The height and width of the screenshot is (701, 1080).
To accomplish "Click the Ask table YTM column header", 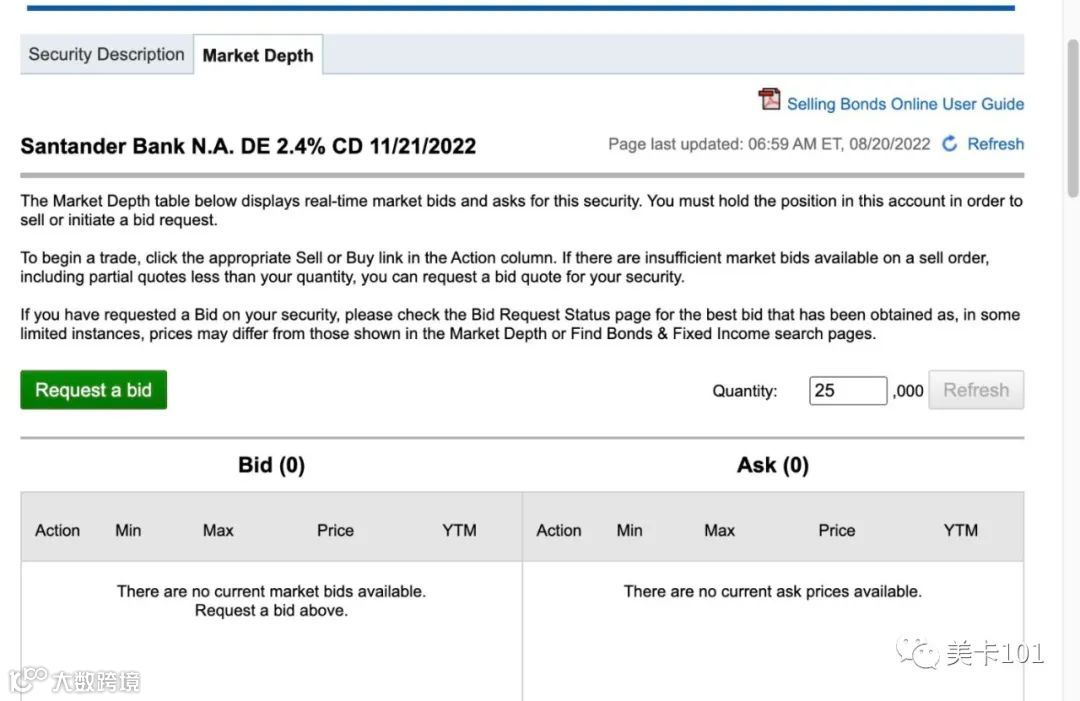I will point(961,530).
